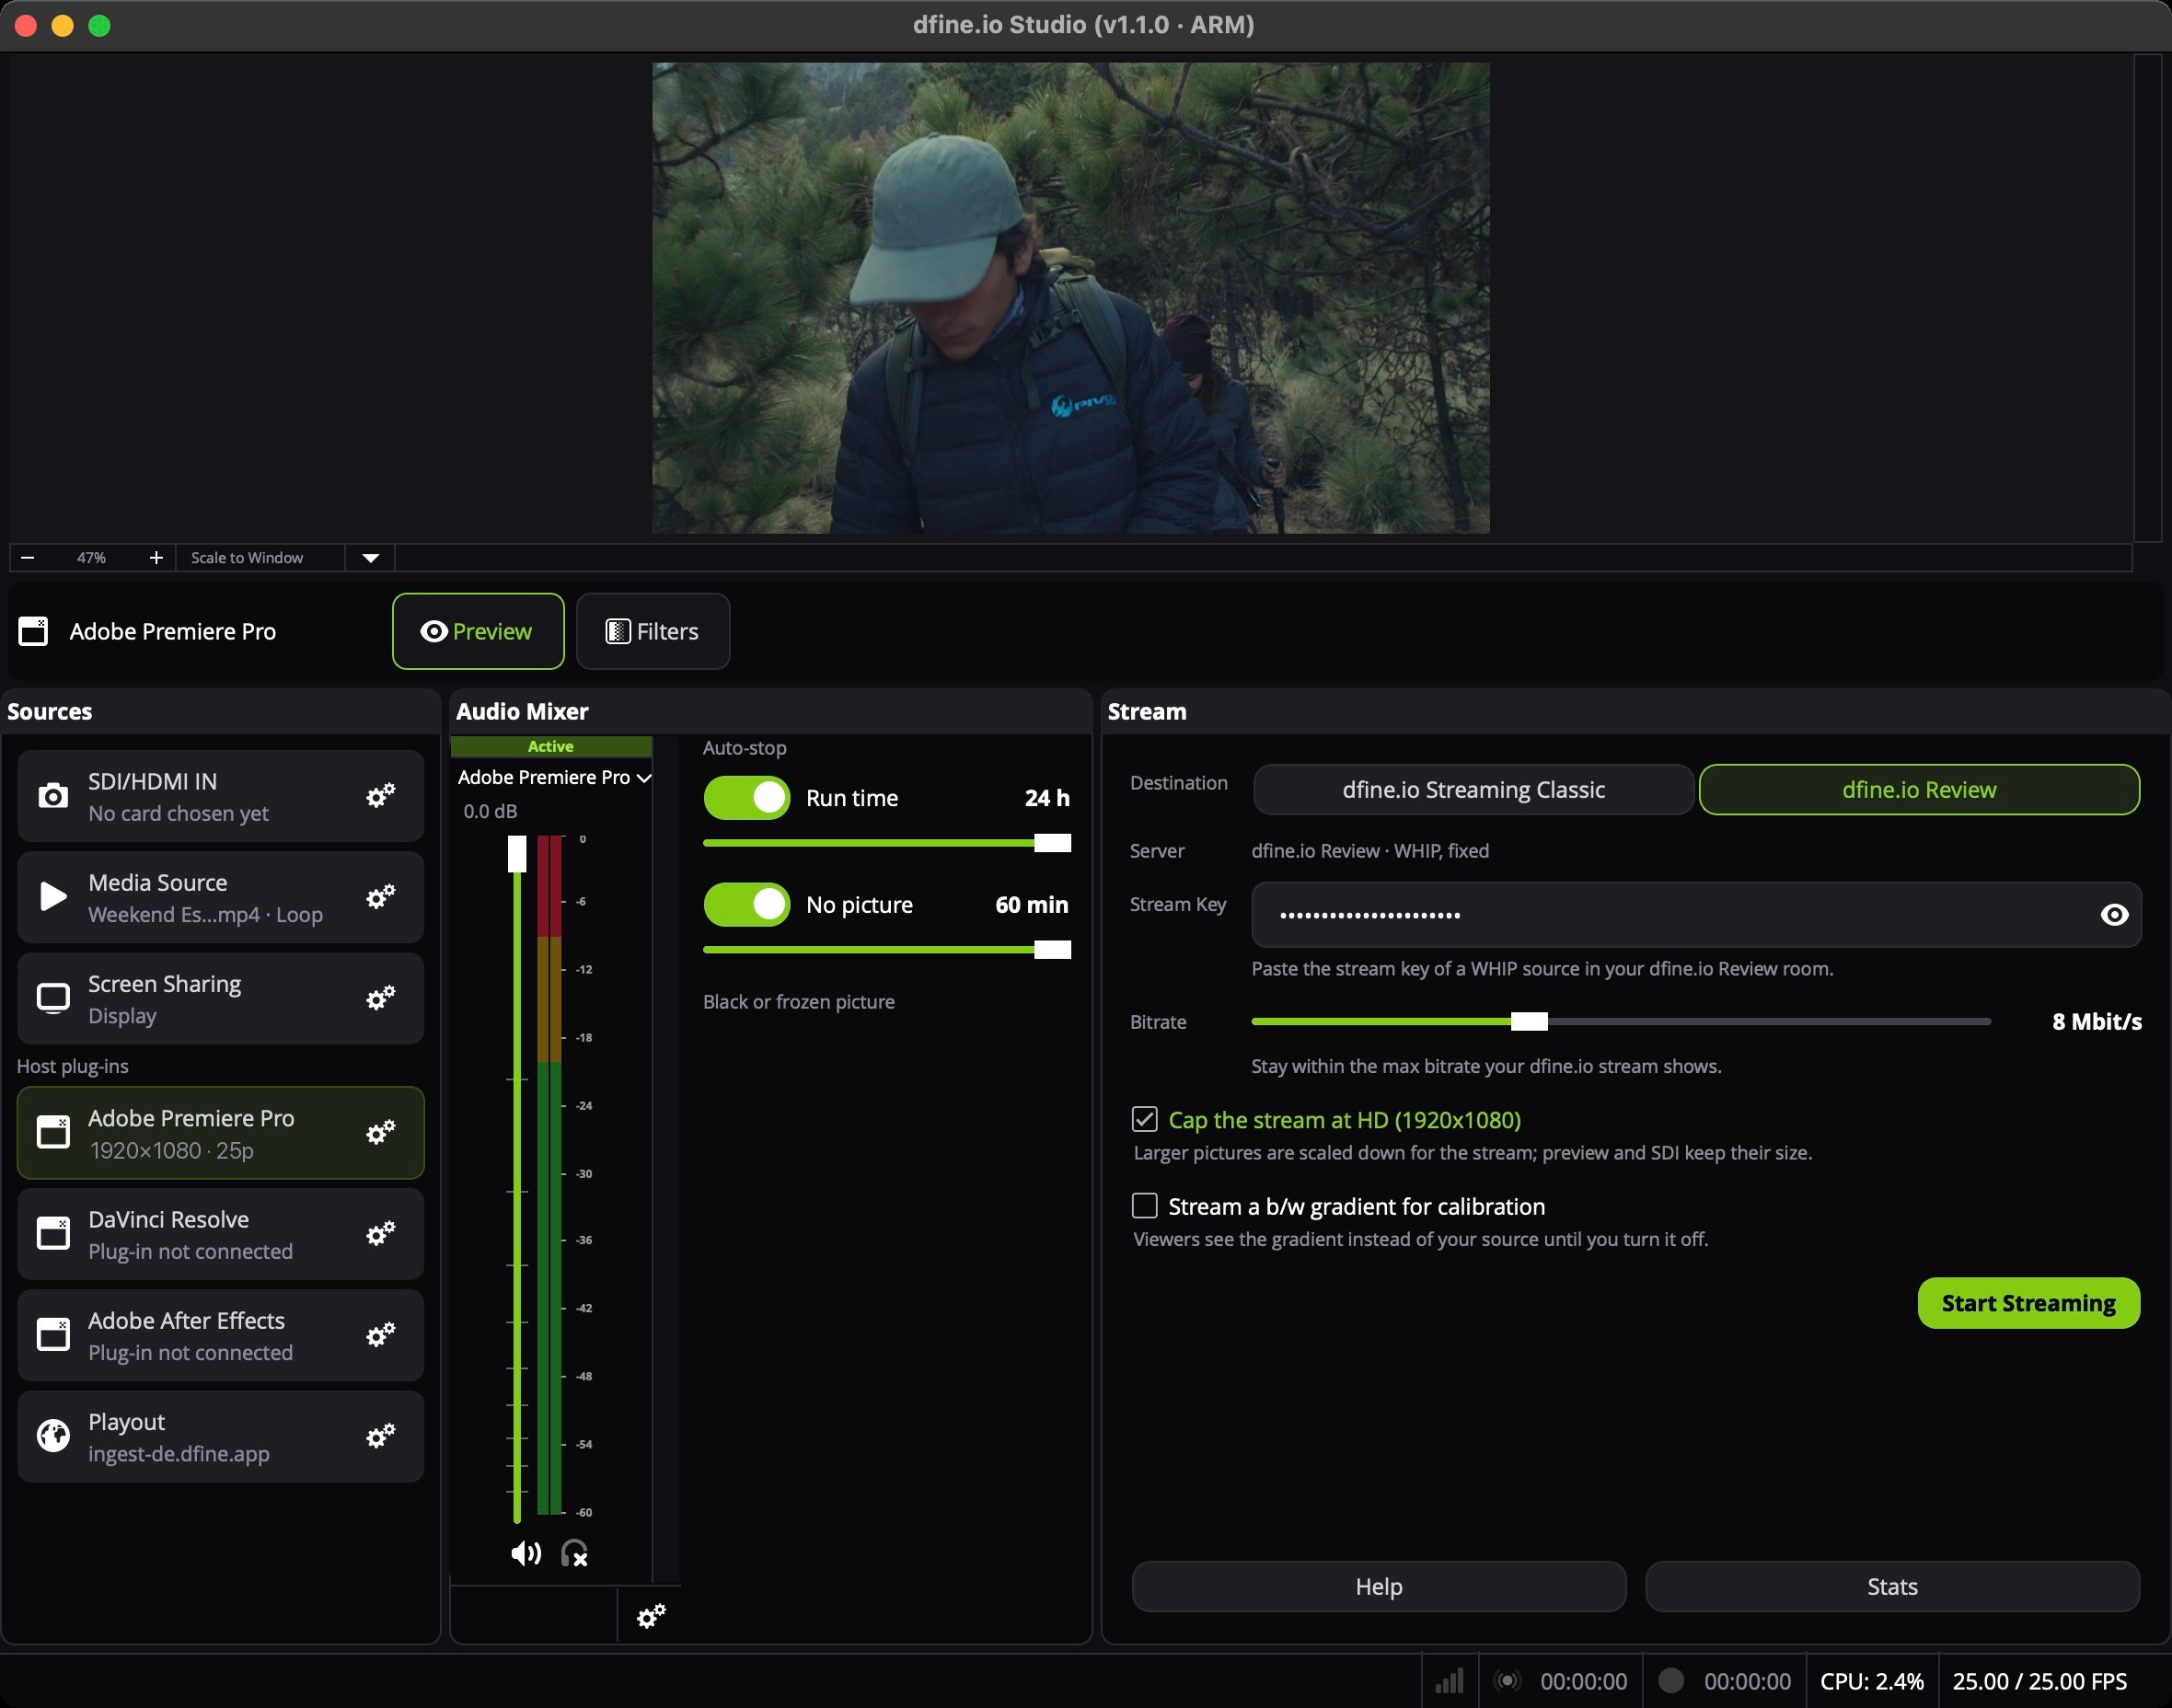Click the Stream Key input field
Viewport: 2172px width, 1708px height.
point(1696,915)
